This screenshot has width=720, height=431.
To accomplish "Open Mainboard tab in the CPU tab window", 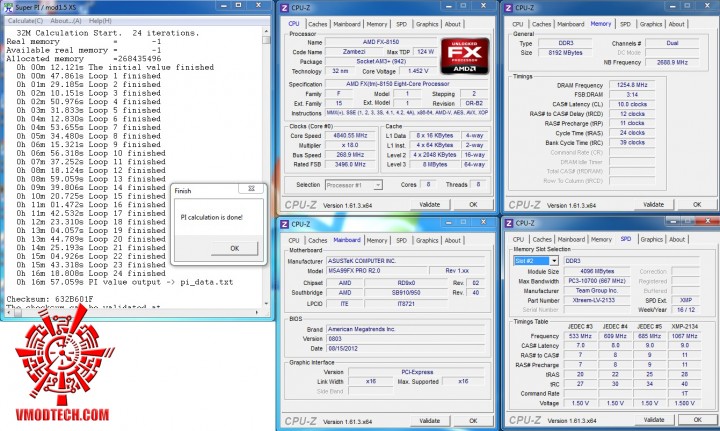I will (x=347, y=24).
